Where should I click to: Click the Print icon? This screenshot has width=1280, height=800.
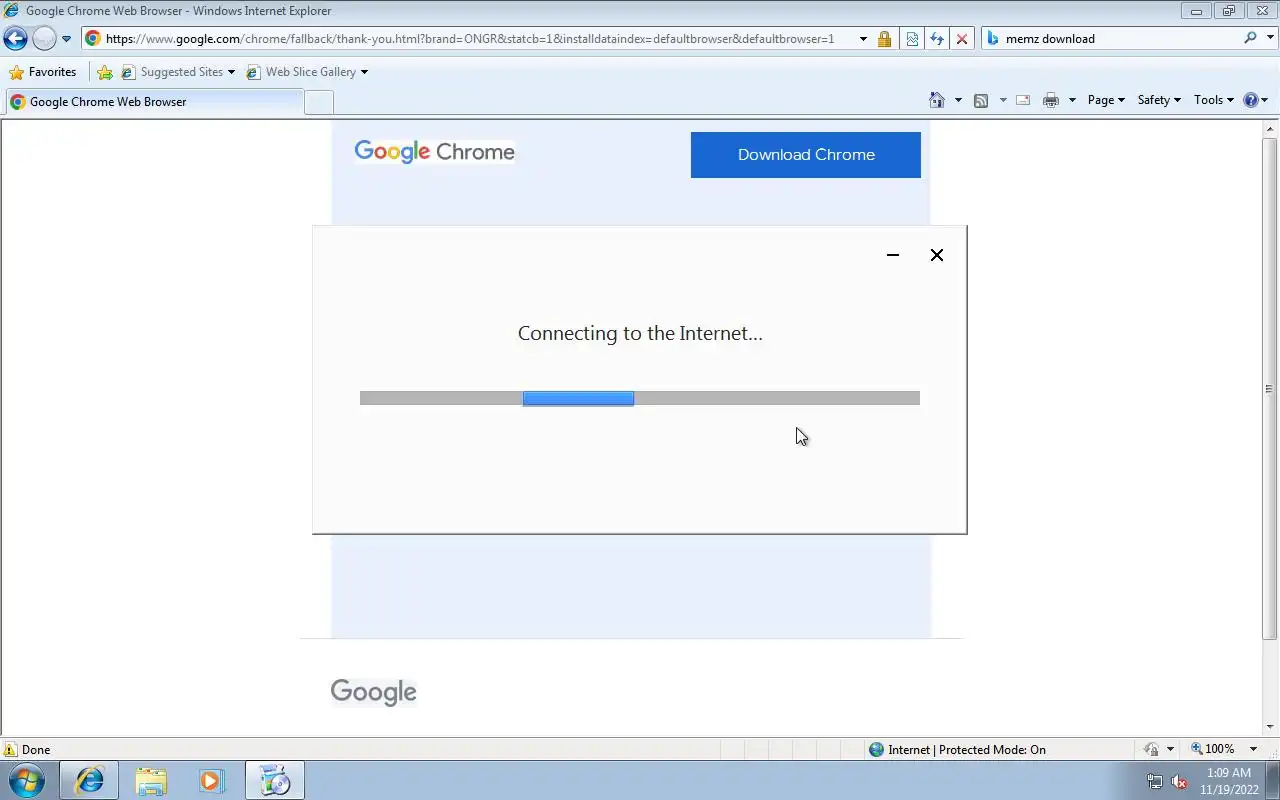click(x=1051, y=100)
